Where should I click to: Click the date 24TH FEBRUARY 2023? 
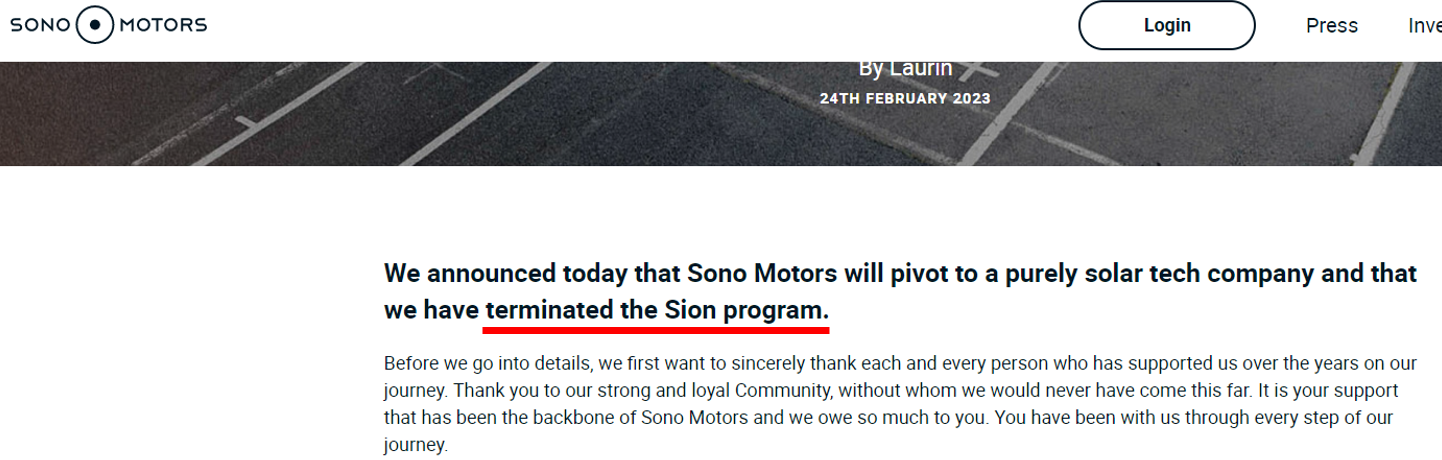(905, 98)
